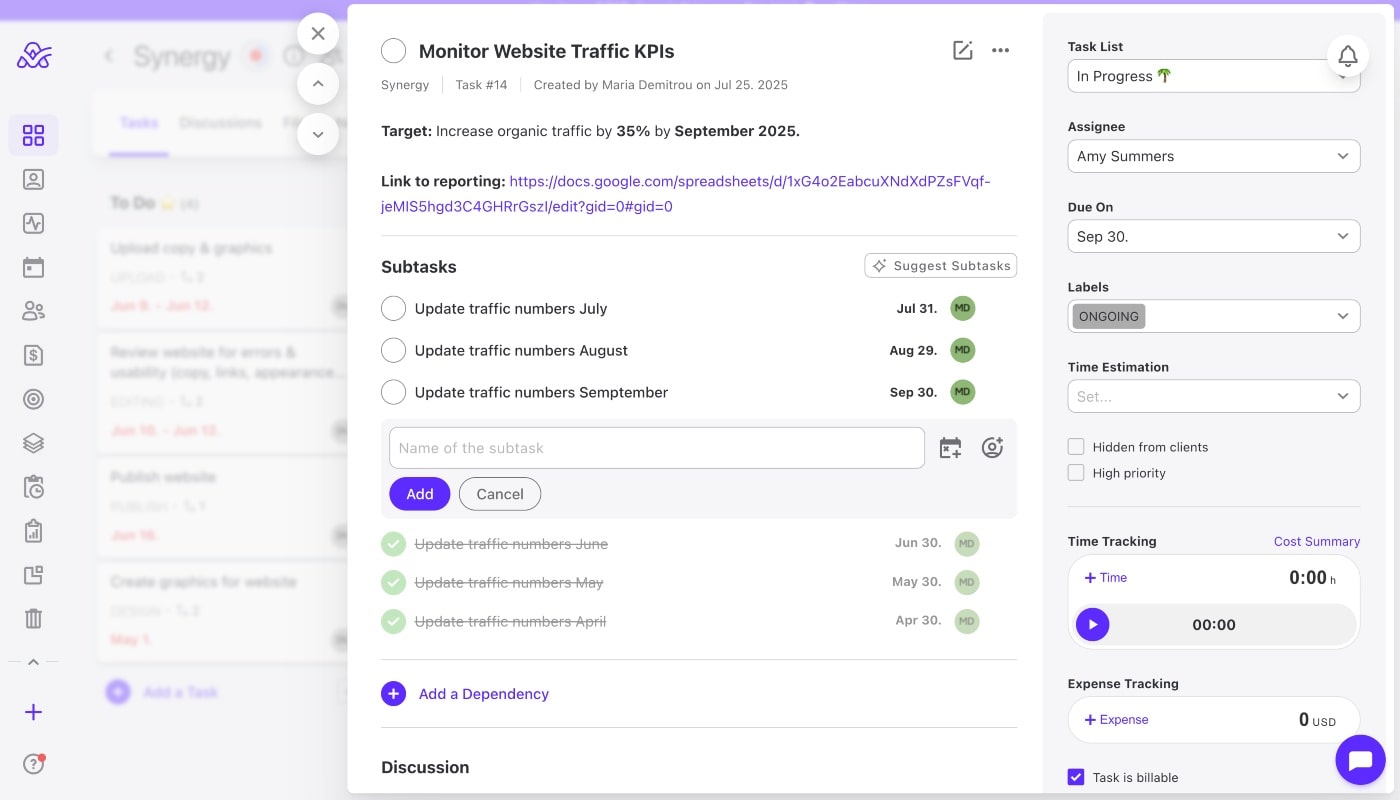Open the Cost Summary link
Screen dimensions: 1400x800
tap(1316, 541)
